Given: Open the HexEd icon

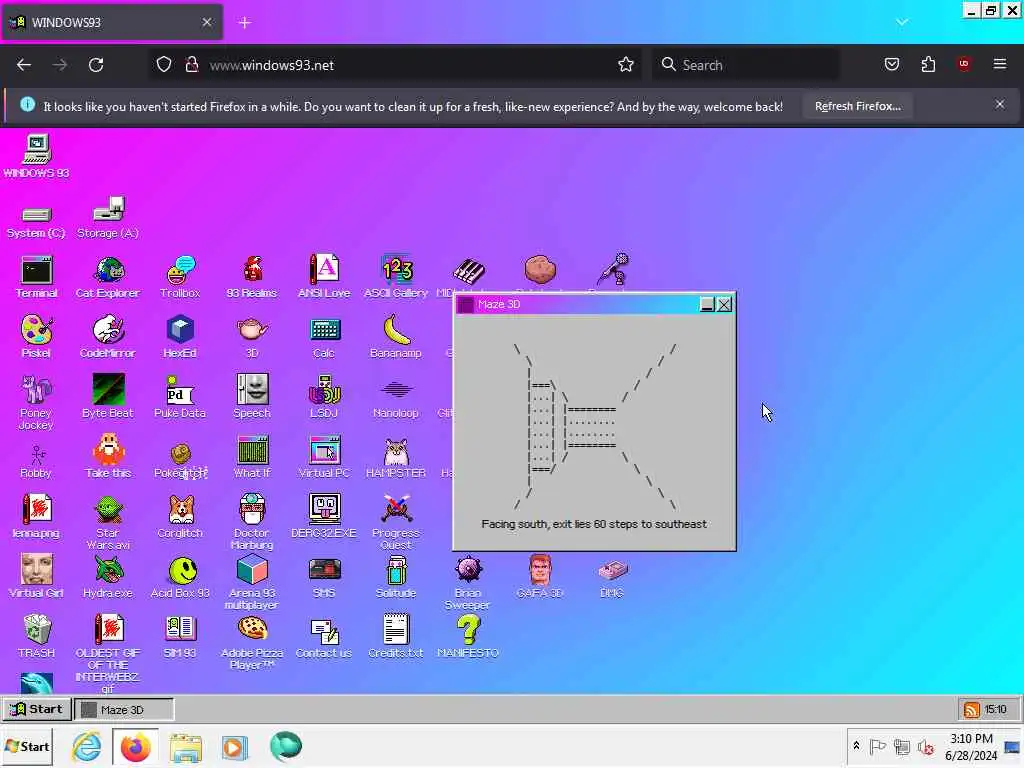Looking at the screenshot, I should tap(180, 337).
